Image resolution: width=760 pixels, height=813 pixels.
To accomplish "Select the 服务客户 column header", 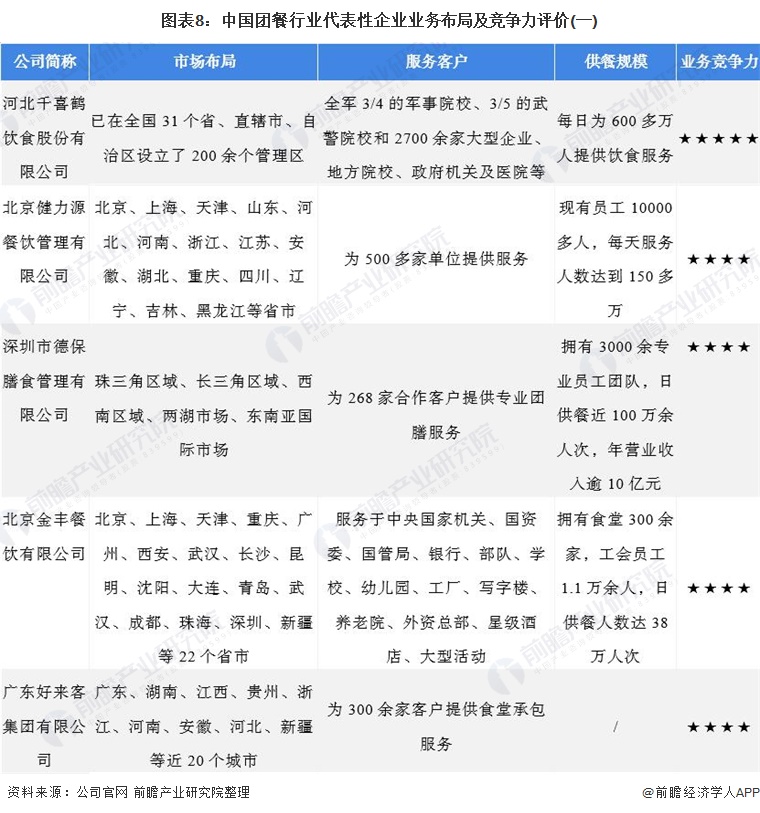I will point(436,62).
